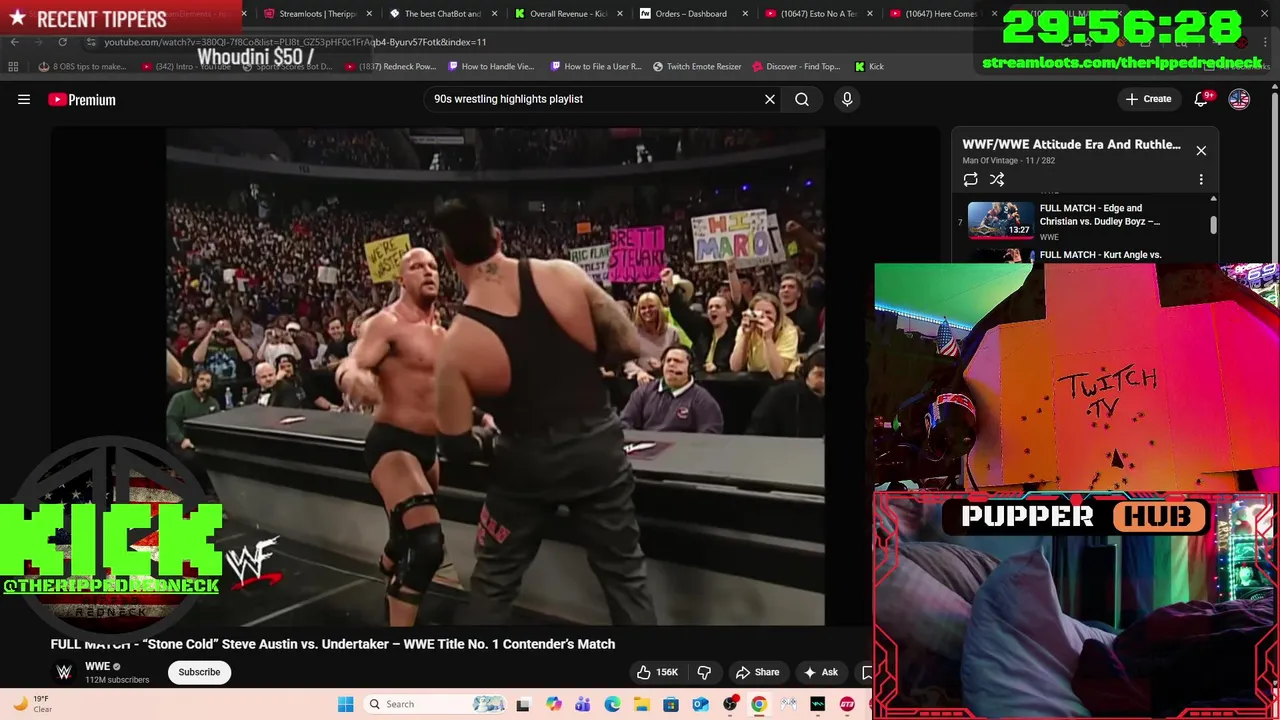The height and width of the screenshot is (720, 1280).
Task: Open WWE channel avatar
Action: click(64, 672)
